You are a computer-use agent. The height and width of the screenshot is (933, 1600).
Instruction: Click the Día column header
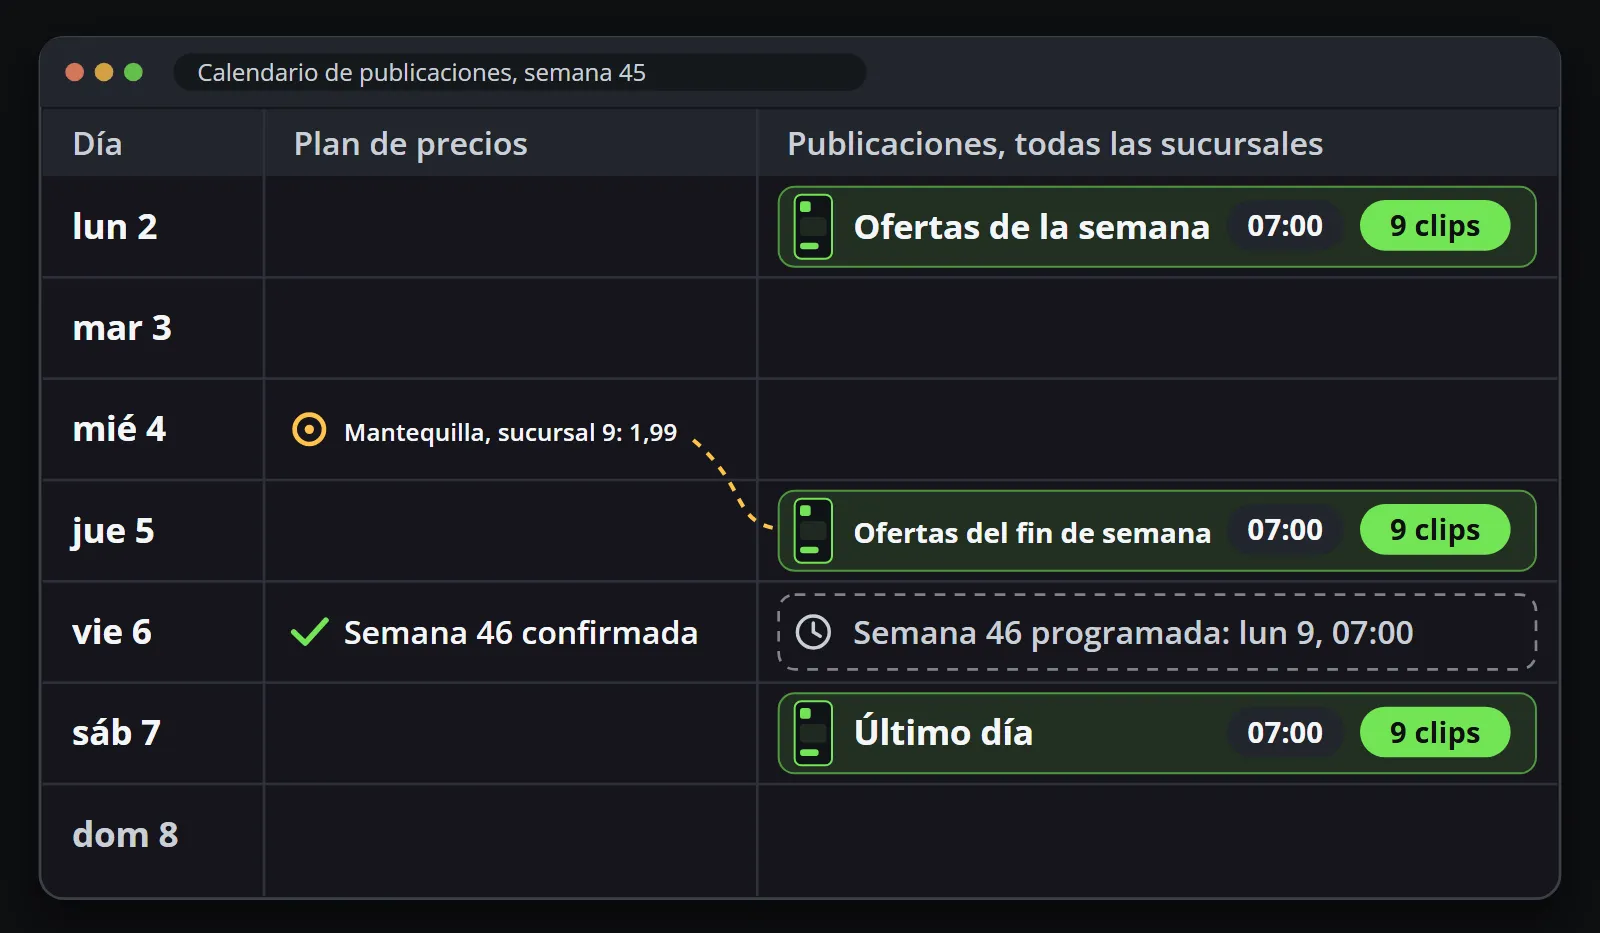pos(97,144)
